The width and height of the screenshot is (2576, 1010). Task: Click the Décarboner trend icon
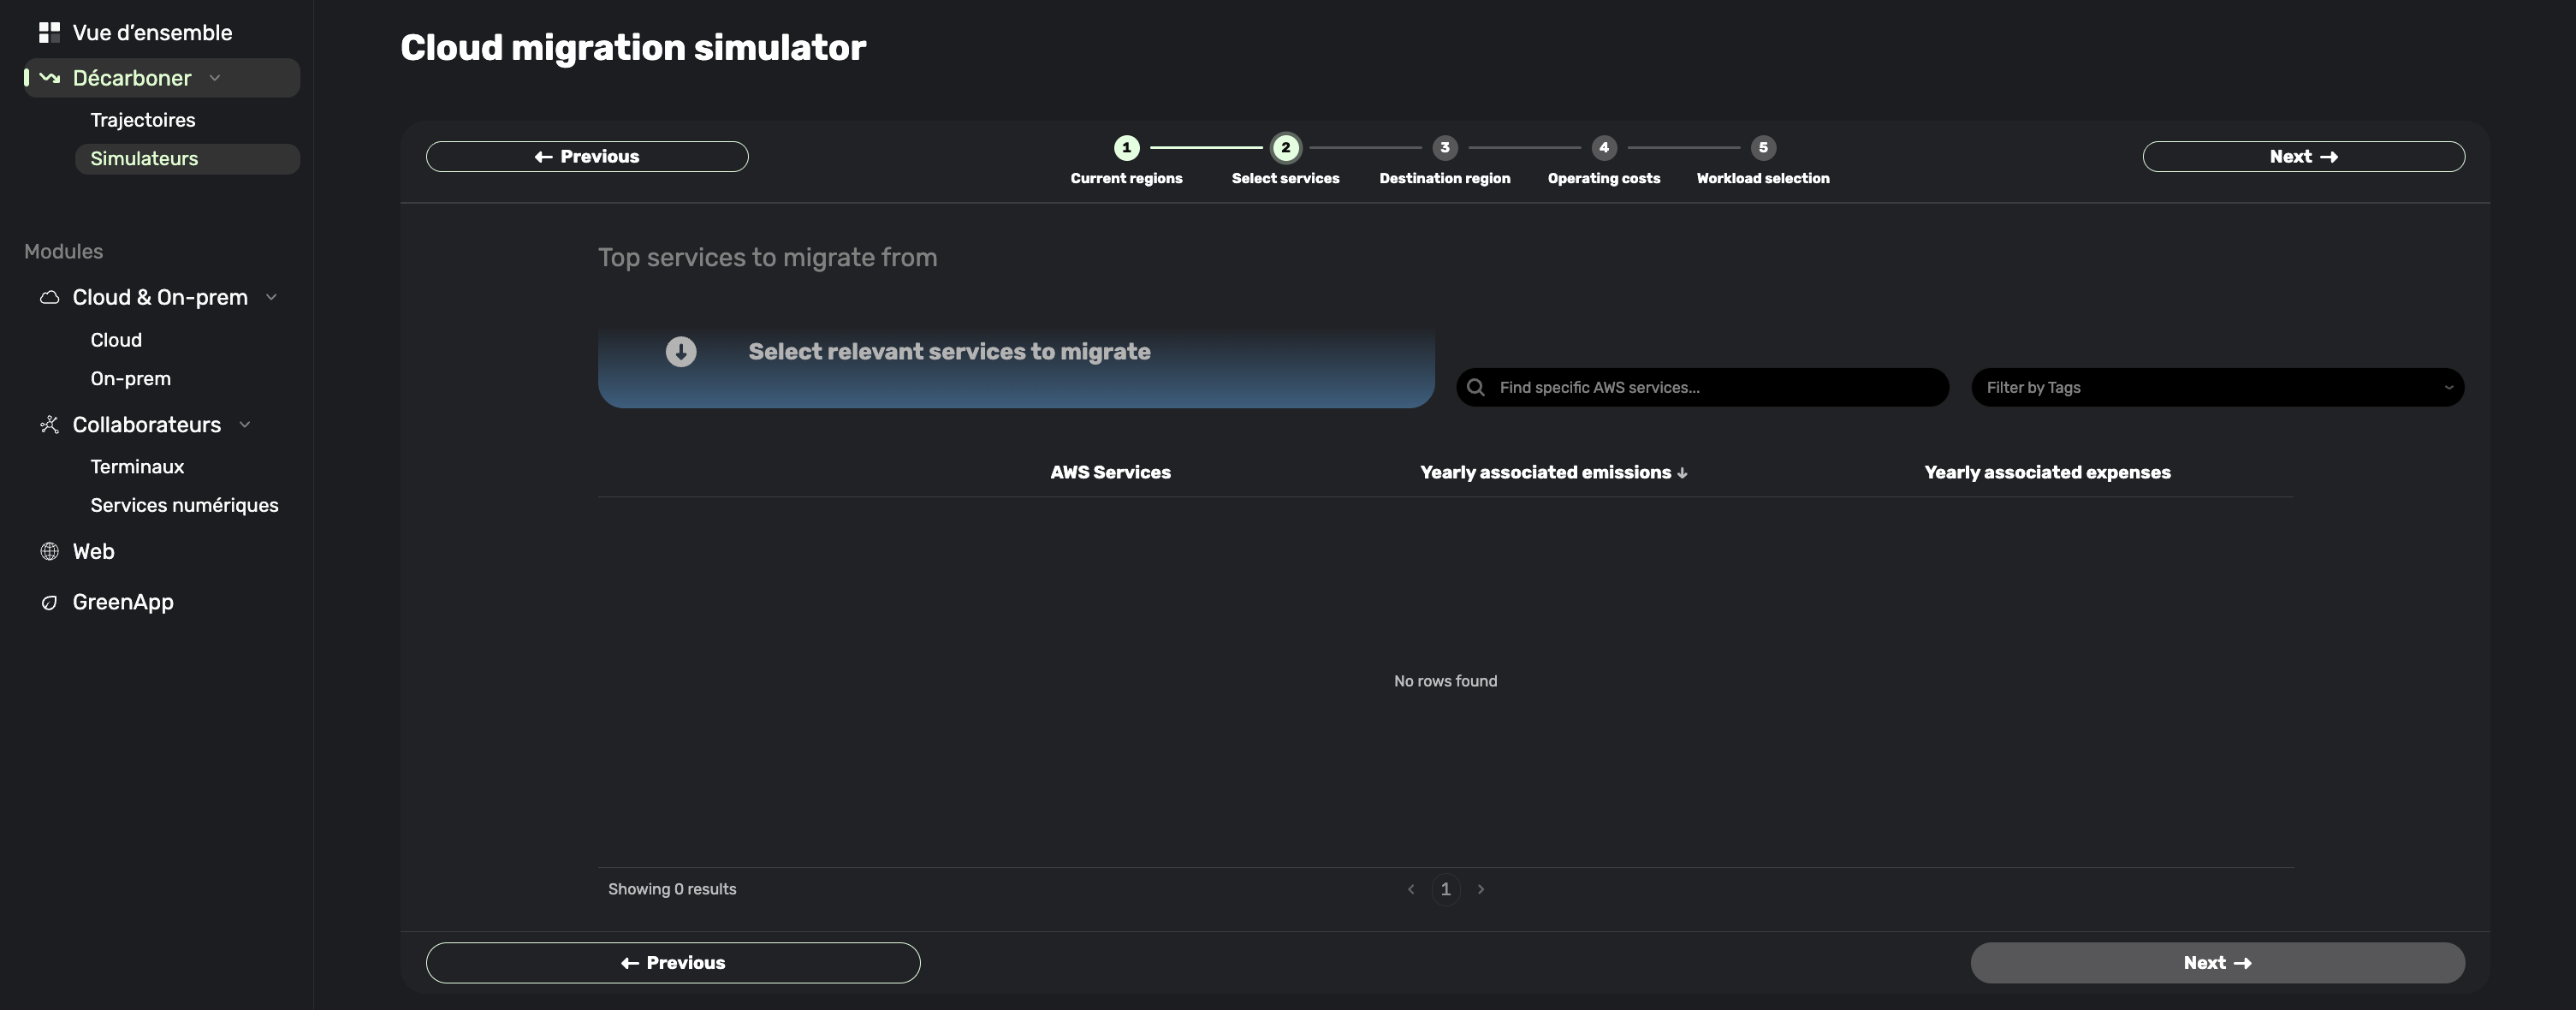pos(49,78)
